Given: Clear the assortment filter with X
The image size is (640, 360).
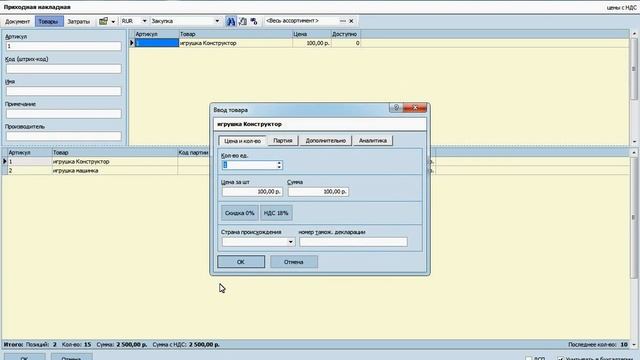Looking at the screenshot, I should point(351,21).
